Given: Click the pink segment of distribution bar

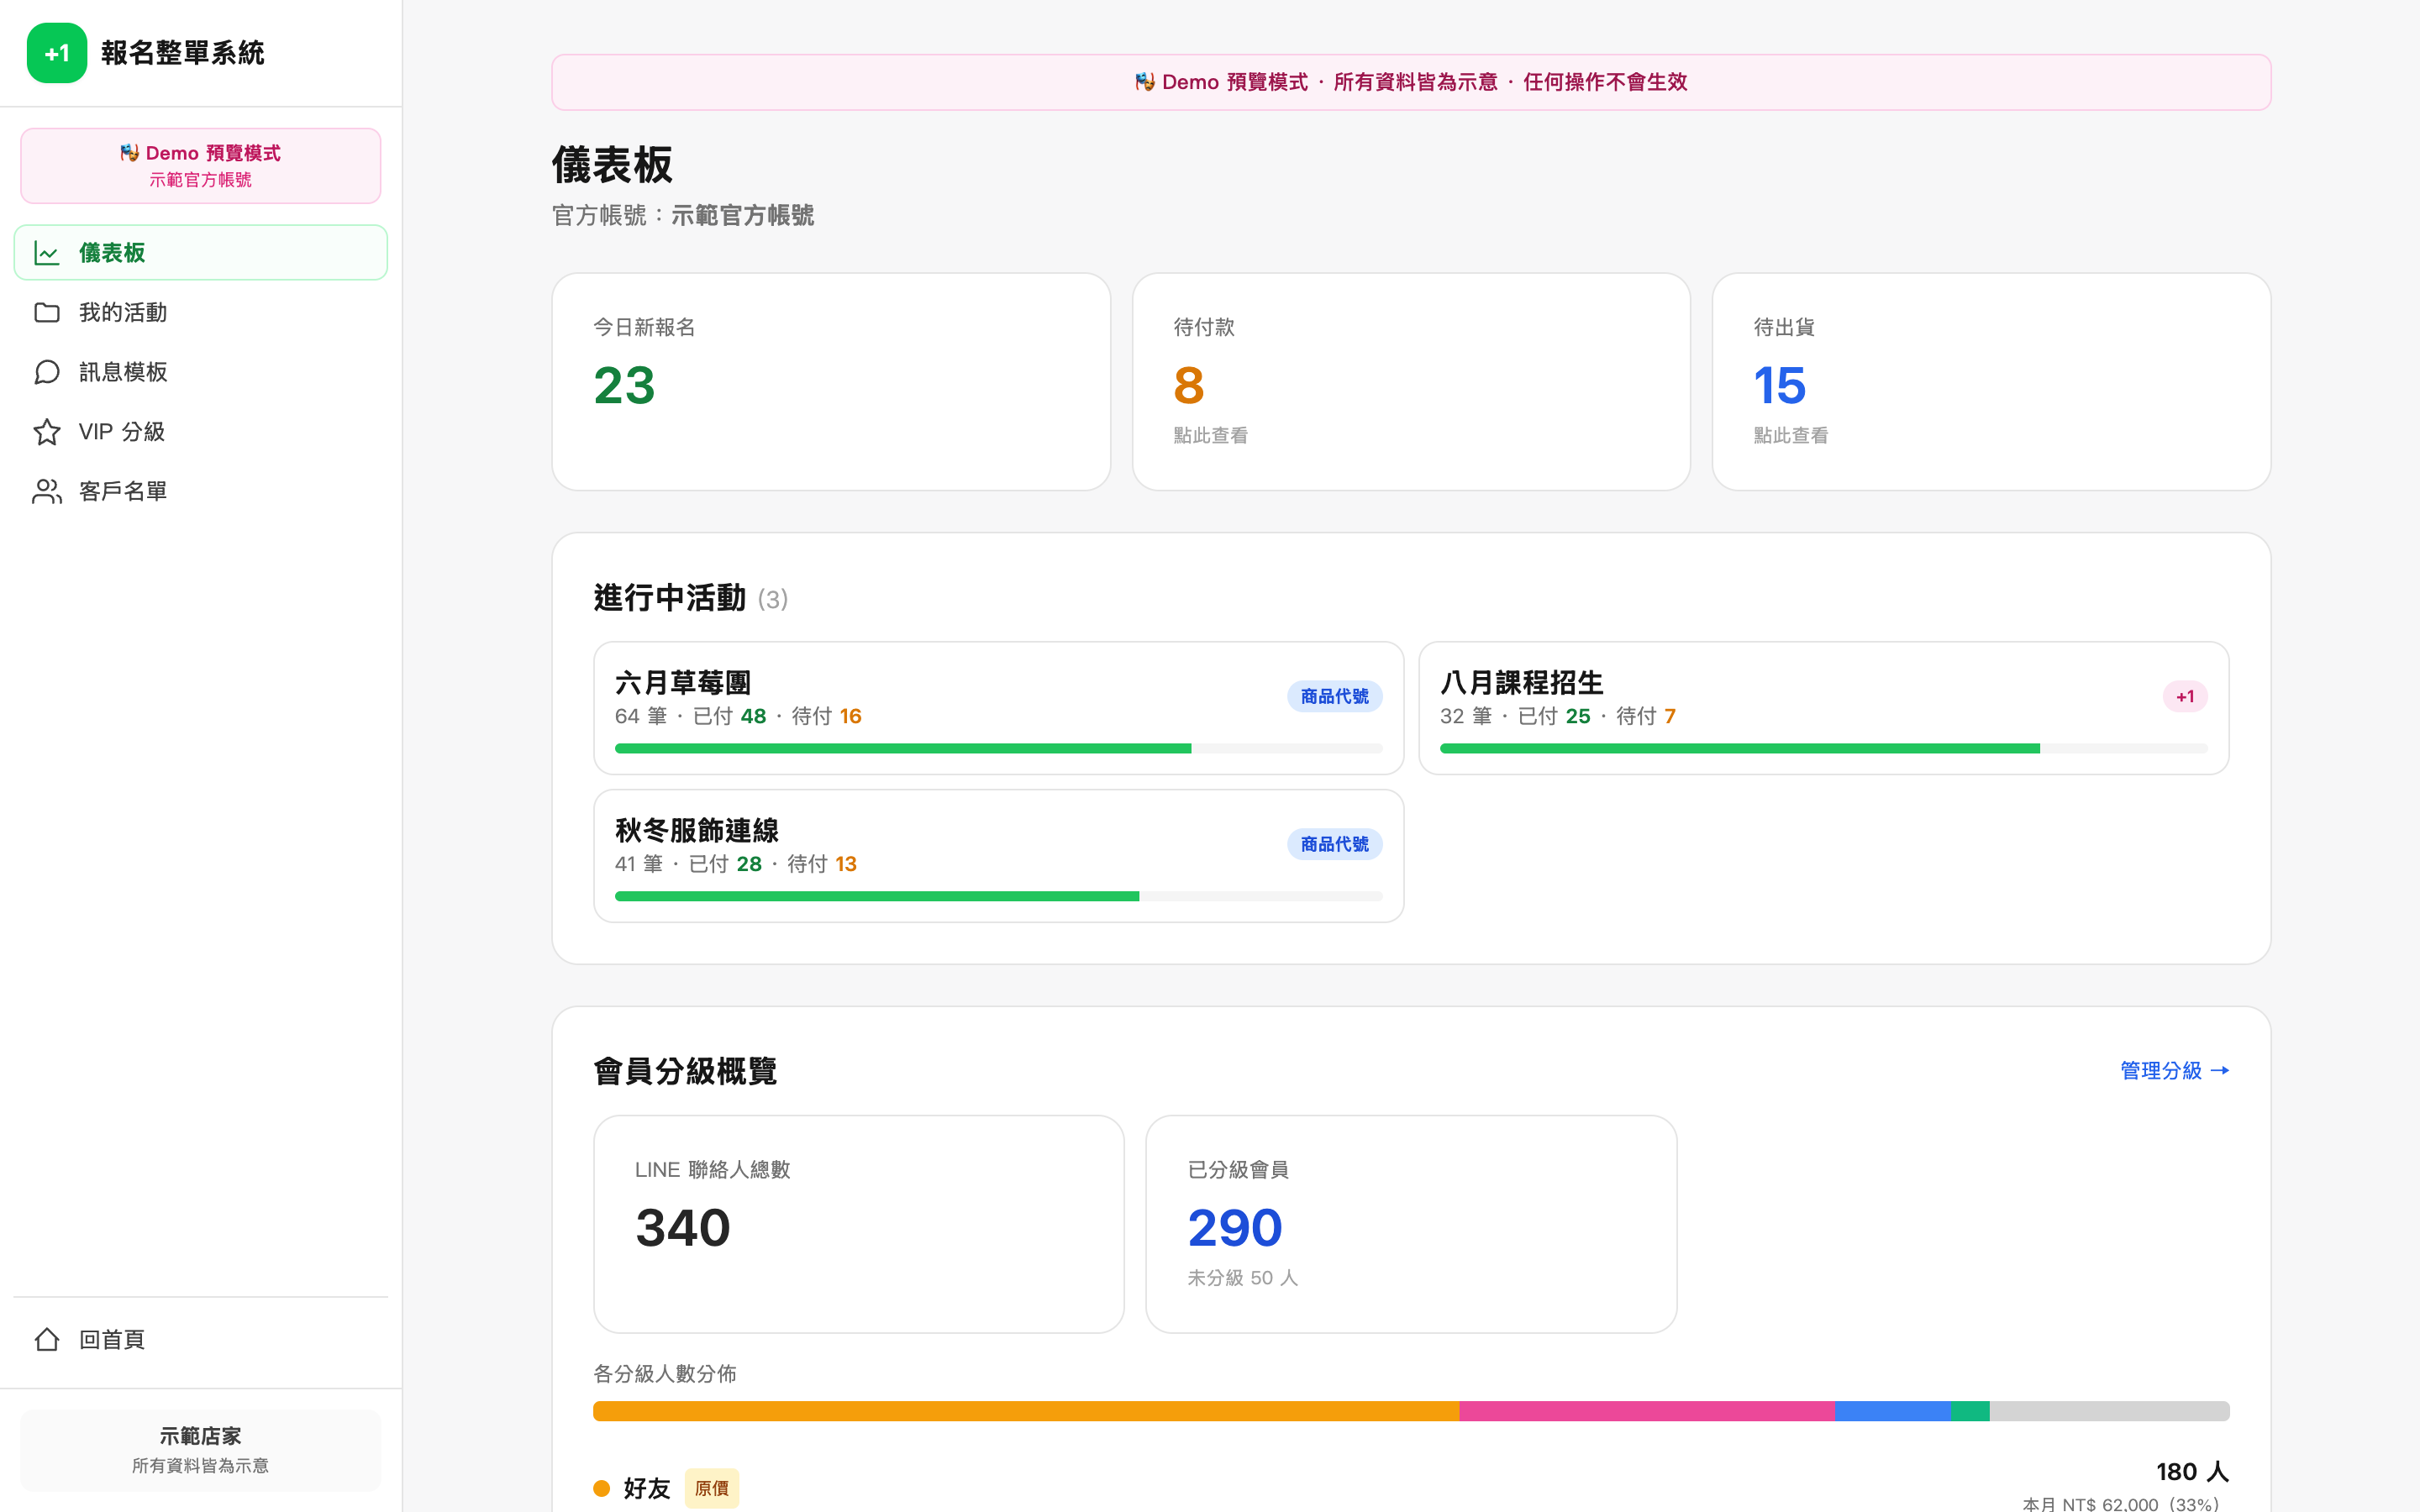Looking at the screenshot, I should coord(1647,1411).
